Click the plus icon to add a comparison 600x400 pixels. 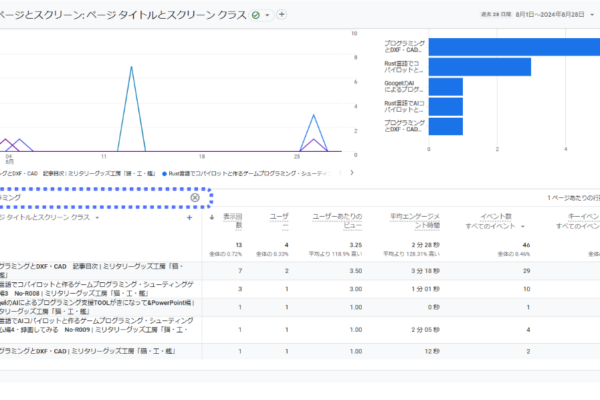tap(282, 15)
